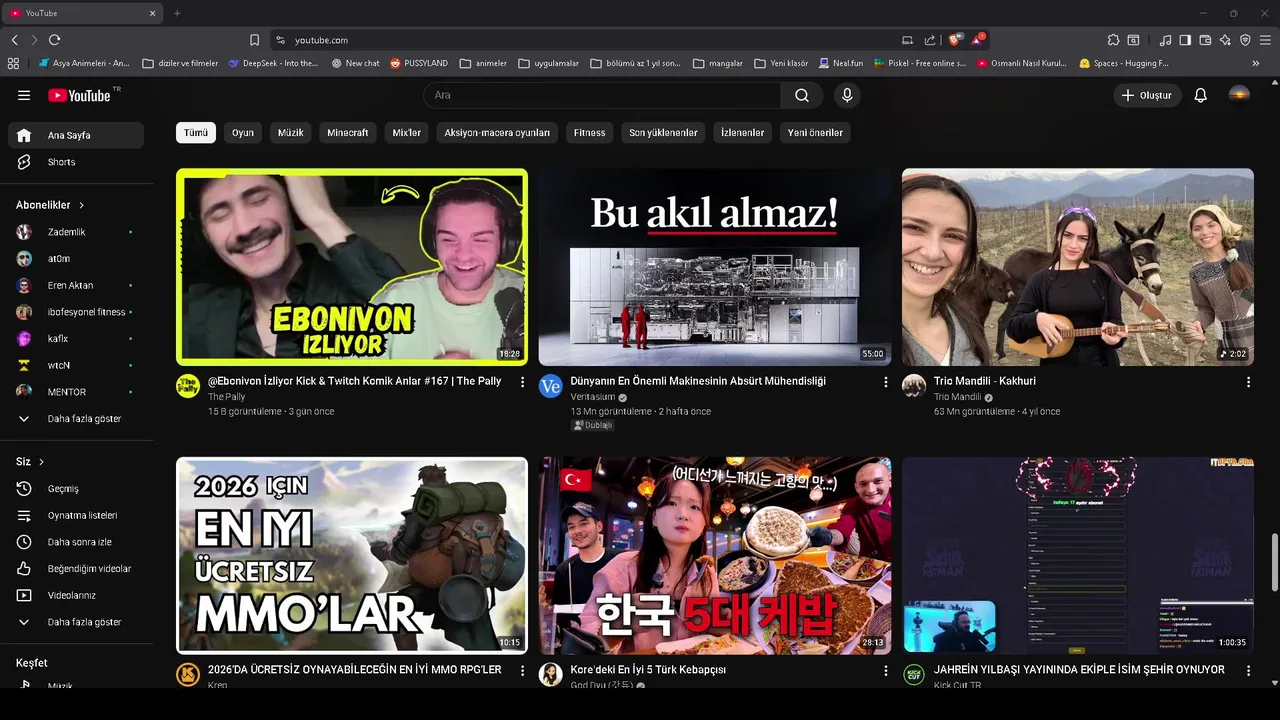The height and width of the screenshot is (720, 1280).
Task: Open the wtcN channel subscription
Action: 76,365
